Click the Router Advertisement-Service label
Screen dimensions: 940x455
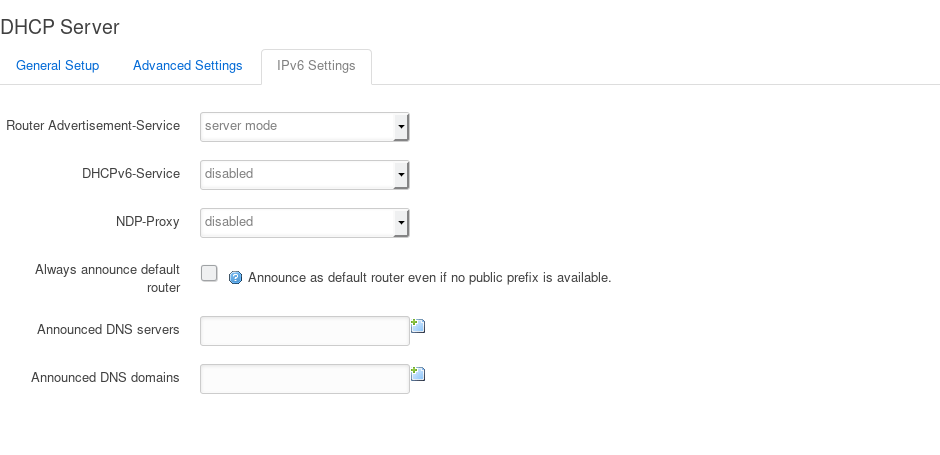coord(93,125)
